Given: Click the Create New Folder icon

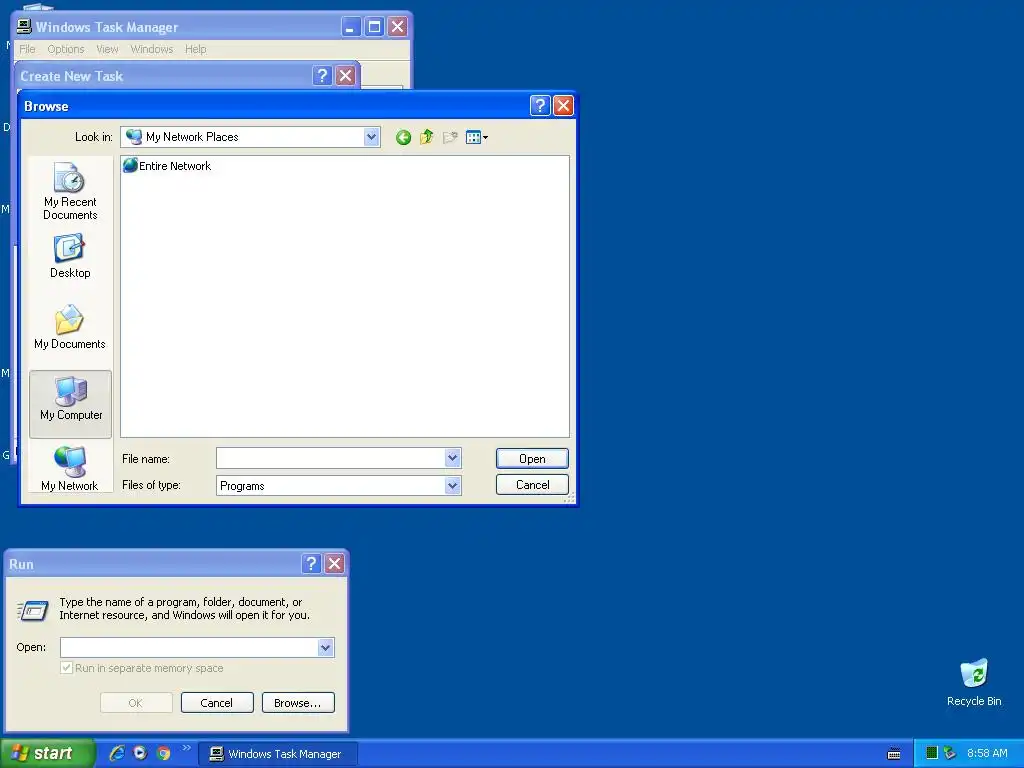Looking at the screenshot, I should tap(450, 137).
